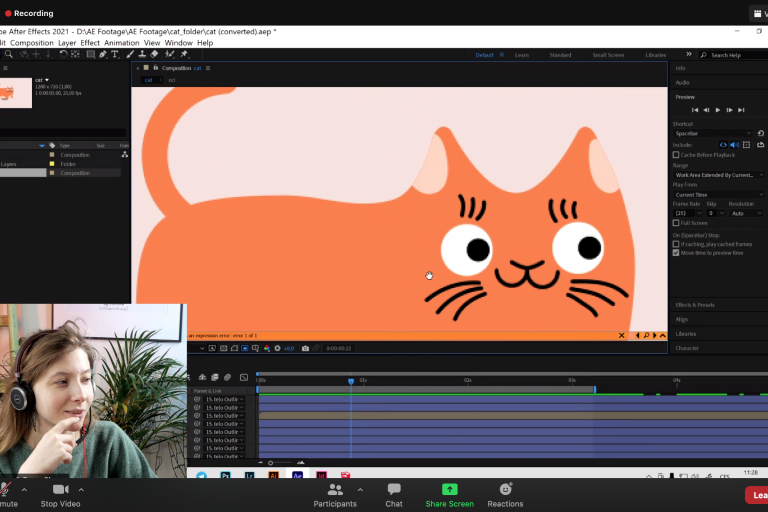The height and width of the screenshot is (512, 768).
Task: Select the Pen tool
Action: pyautogui.click(x=102, y=54)
